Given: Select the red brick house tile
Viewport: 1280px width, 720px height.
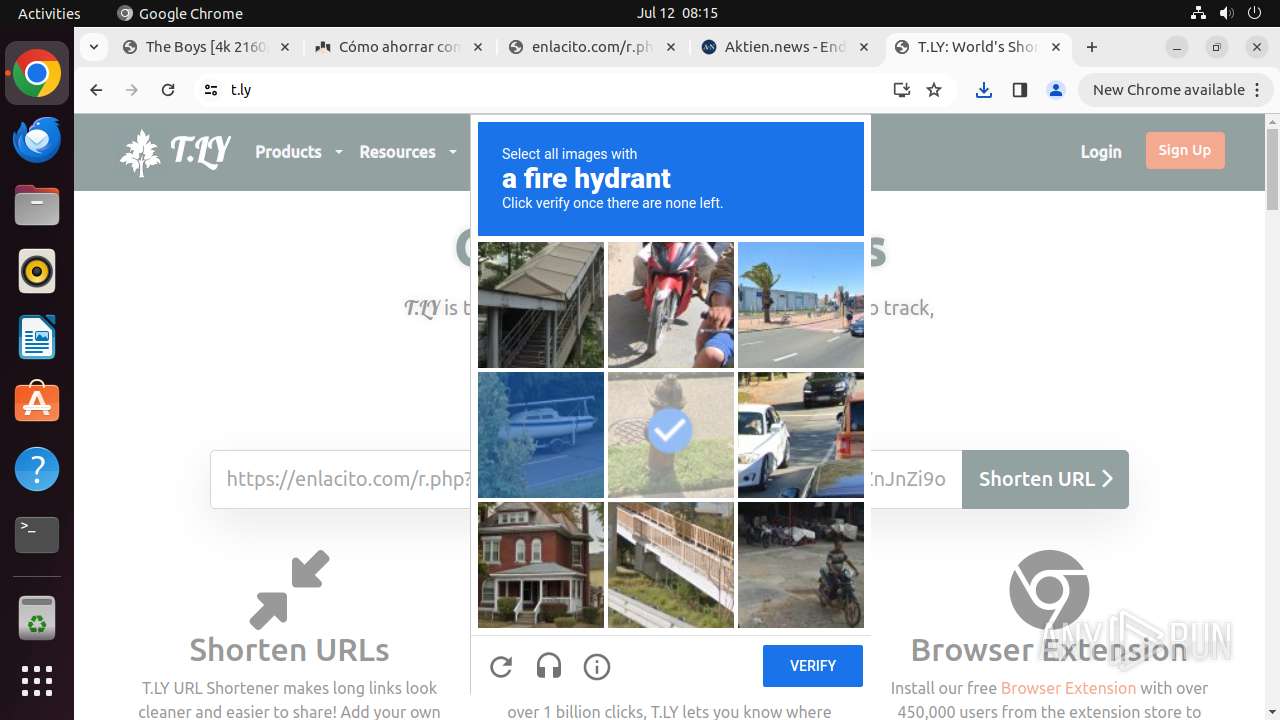Looking at the screenshot, I should point(541,565).
